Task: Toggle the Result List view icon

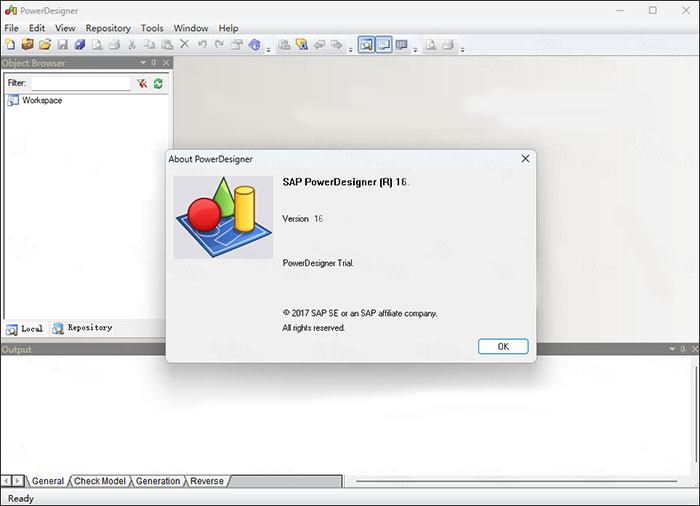Action: (401, 45)
